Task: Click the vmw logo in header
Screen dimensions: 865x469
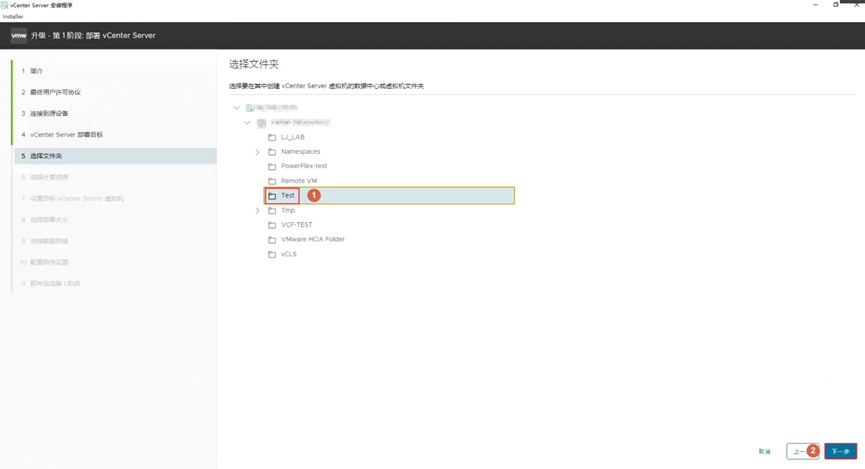Action: tap(19, 35)
